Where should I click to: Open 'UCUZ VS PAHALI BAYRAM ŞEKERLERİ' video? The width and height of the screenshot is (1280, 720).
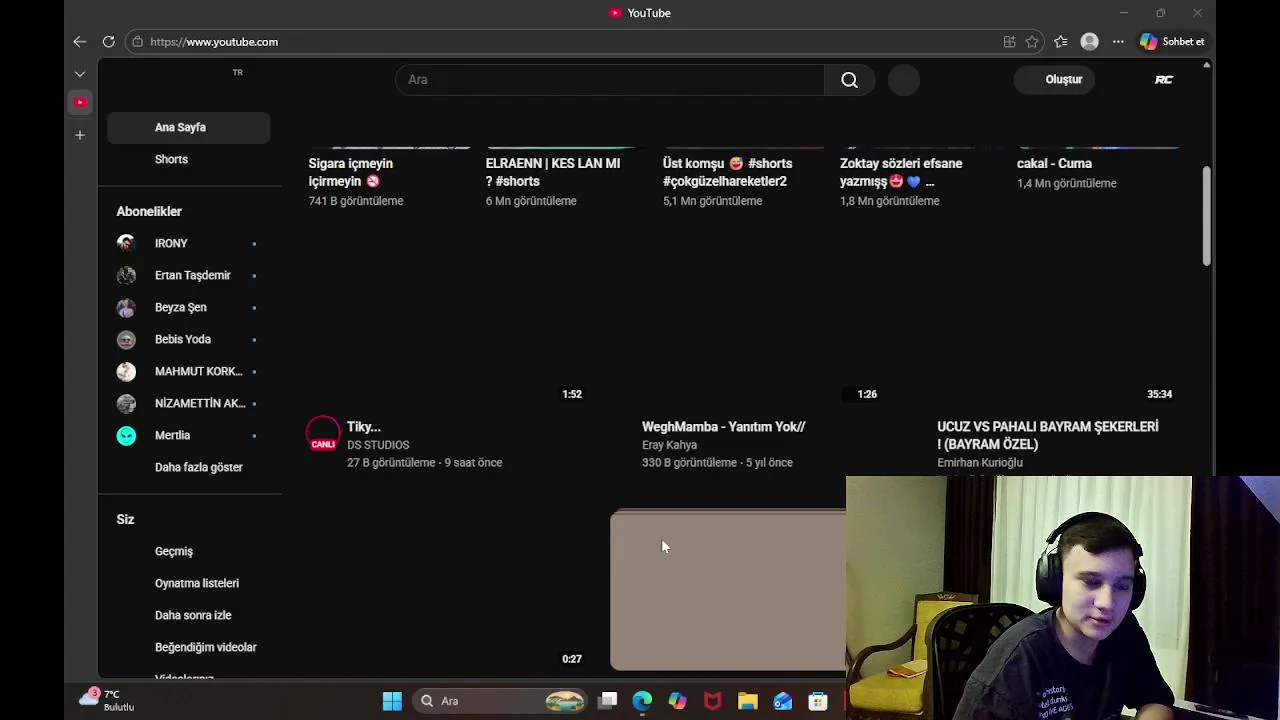1048,435
